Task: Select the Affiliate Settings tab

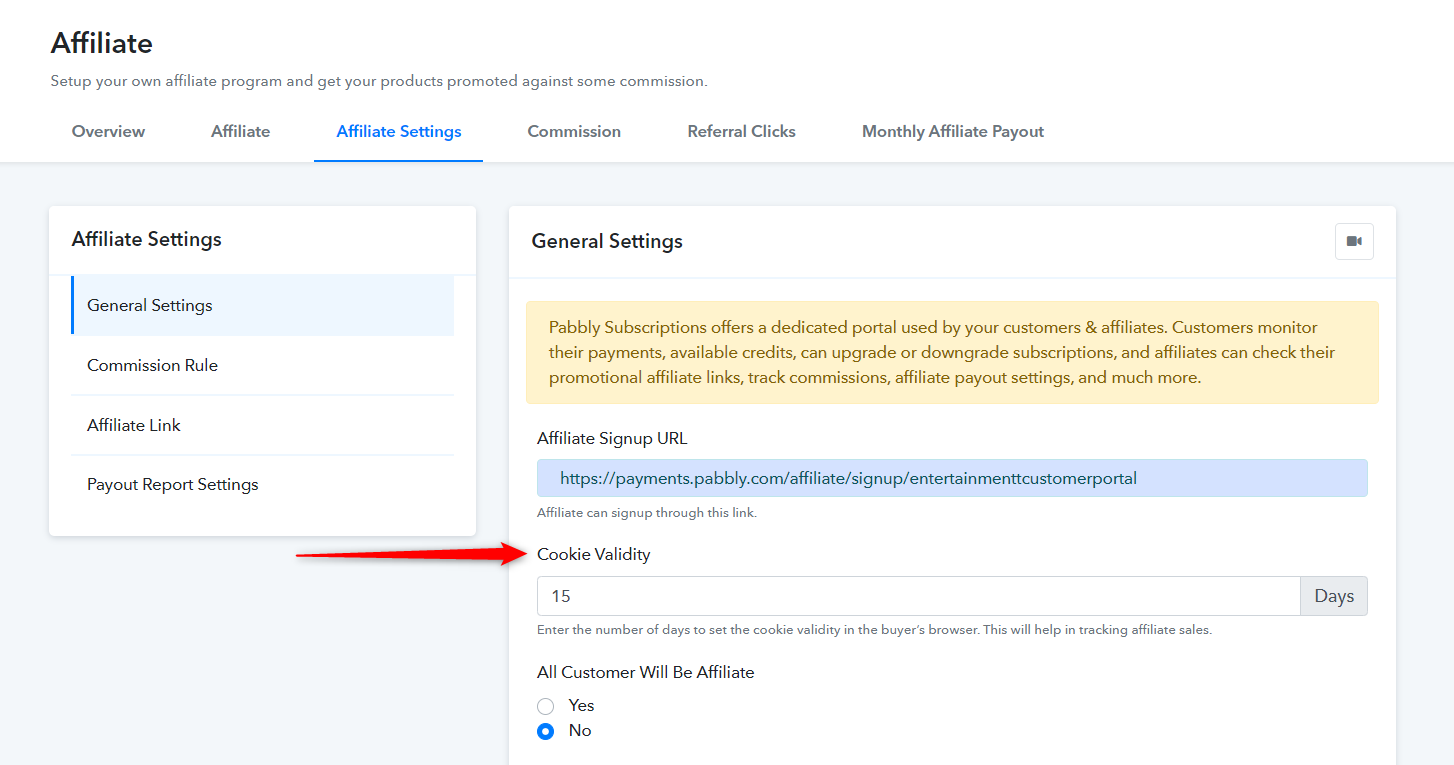Action: click(399, 131)
